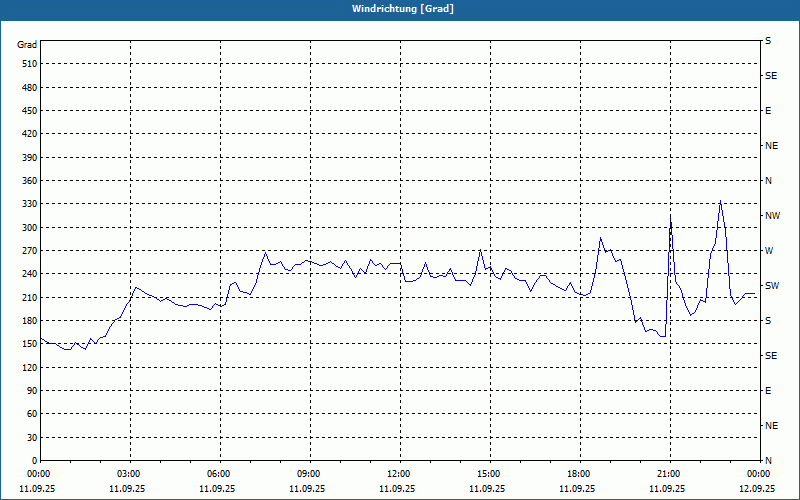The width and height of the screenshot is (800, 500).
Task: Click the 60 value on the left axis
Action: (32, 414)
